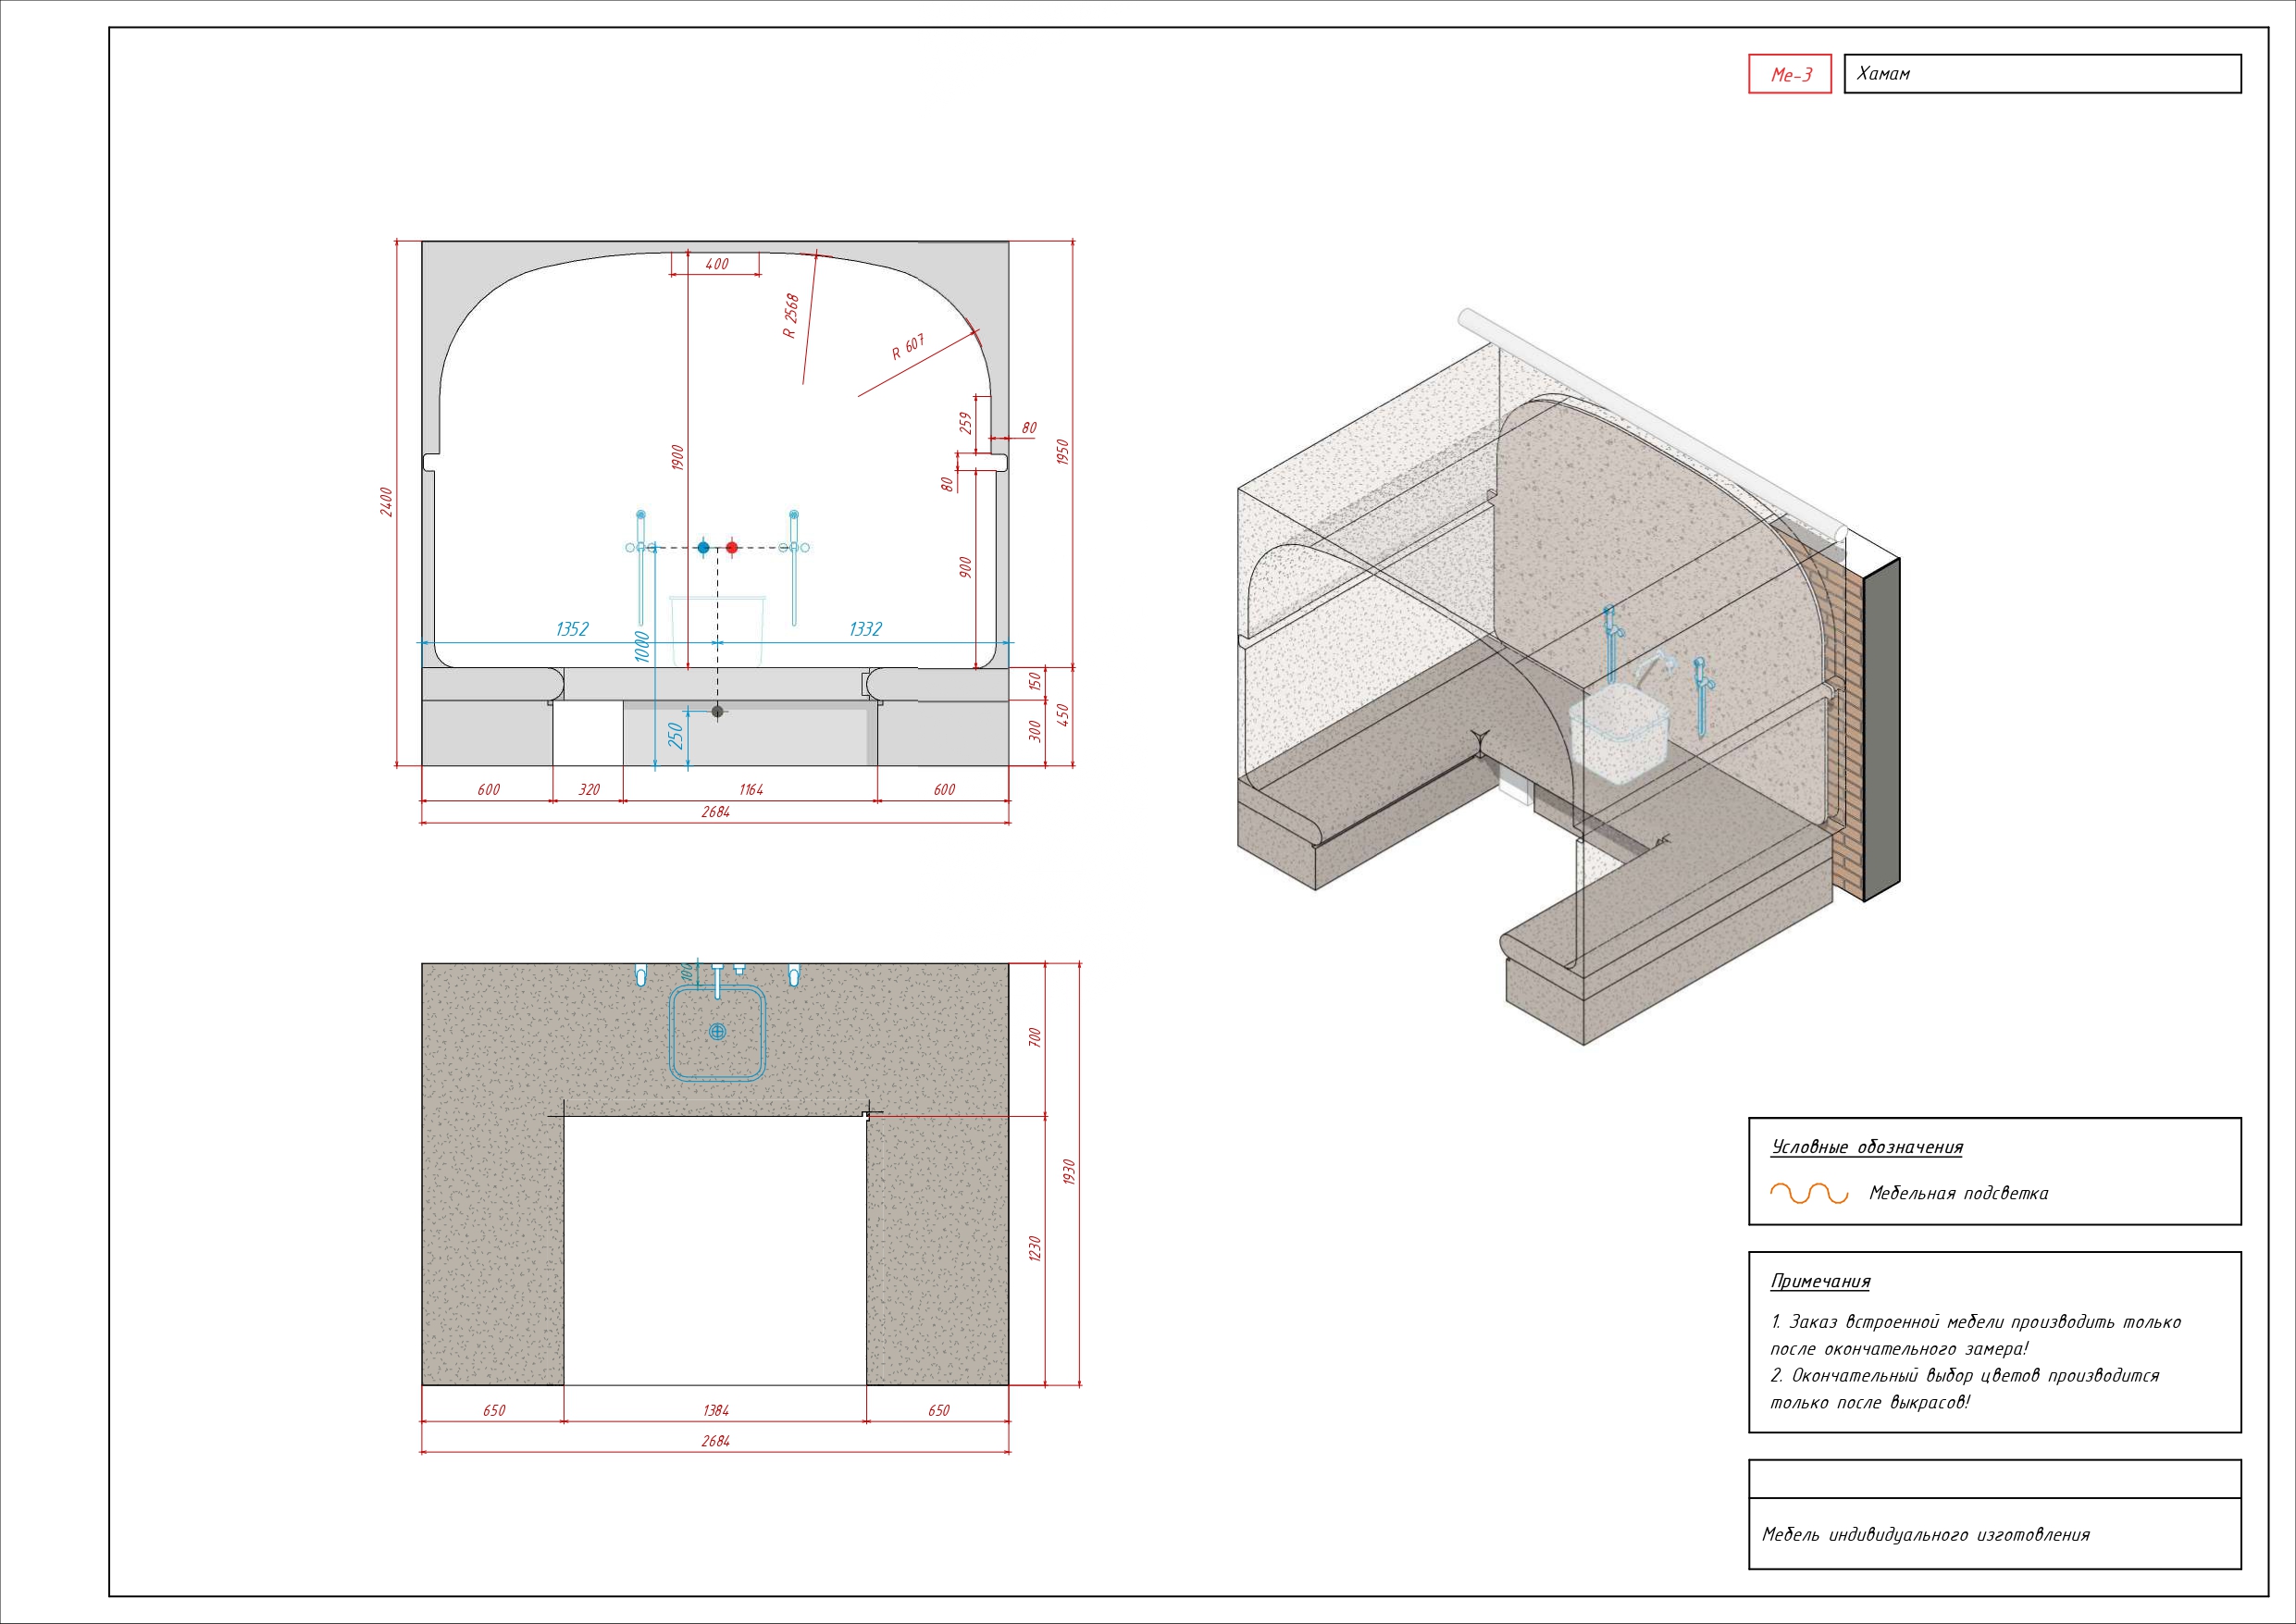Click the red Me-3 sheet label
The height and width of the screenshot is (1624, 2296).
pos(1790,75)
